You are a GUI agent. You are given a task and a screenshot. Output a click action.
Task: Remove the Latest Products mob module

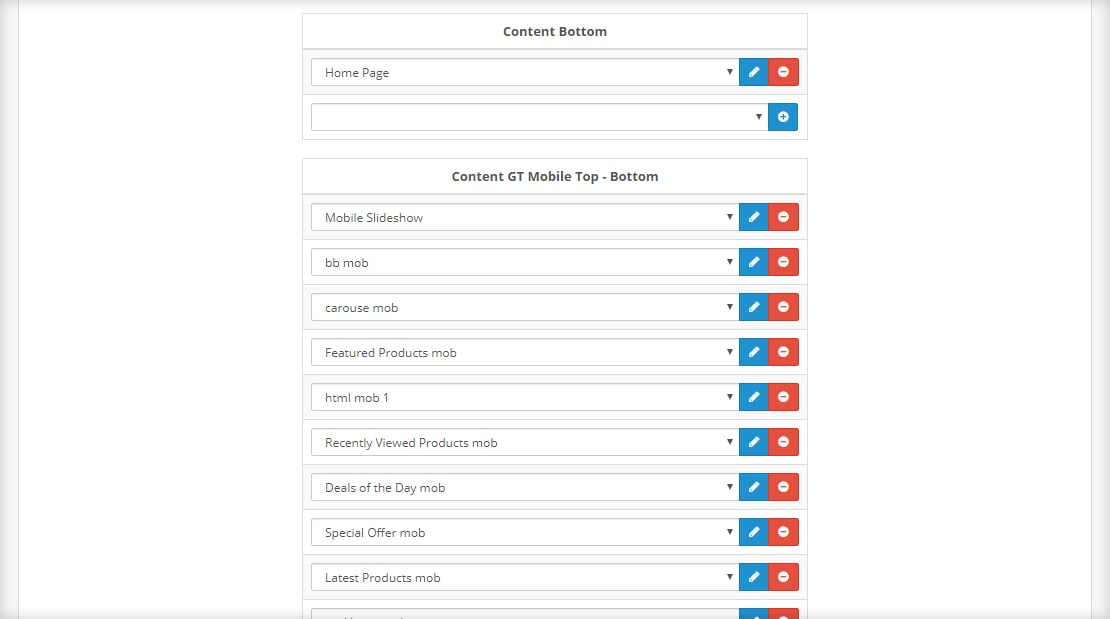[x=784, y=577]
